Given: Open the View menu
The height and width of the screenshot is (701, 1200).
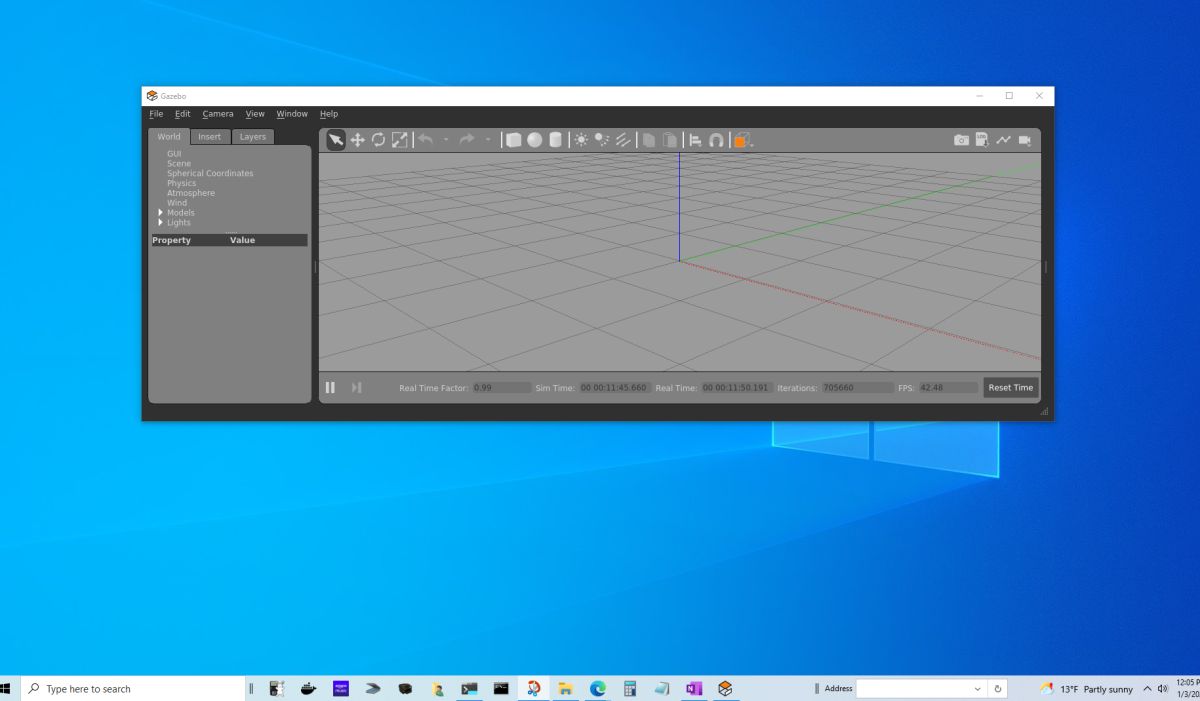Looking at the screenshot, I should click(x=255, y=114).
